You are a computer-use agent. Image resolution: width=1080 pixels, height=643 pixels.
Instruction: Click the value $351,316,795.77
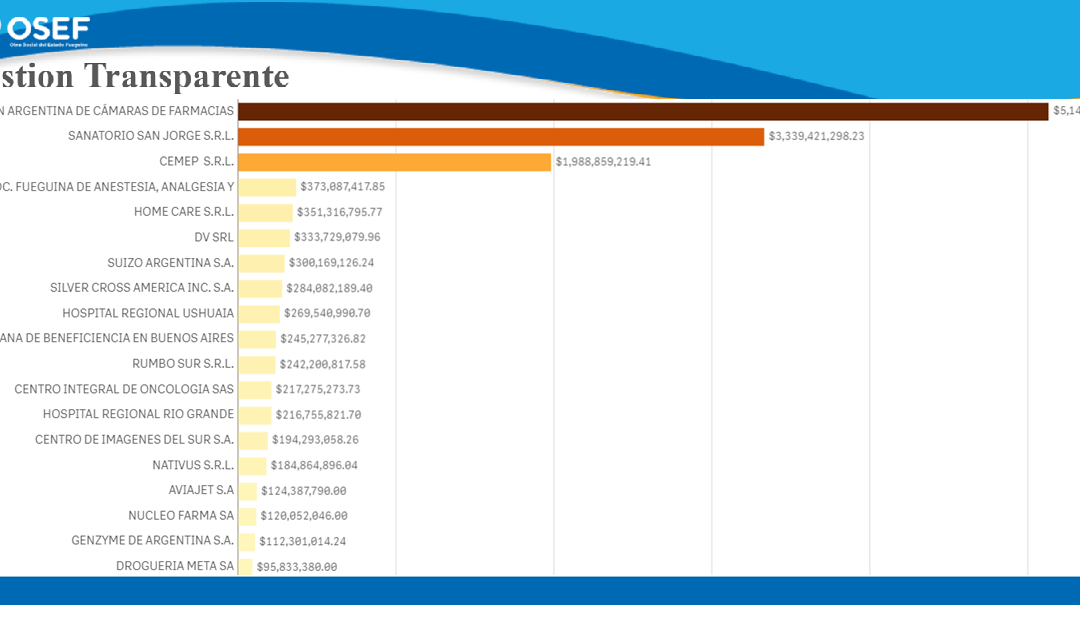pos(340,212)
